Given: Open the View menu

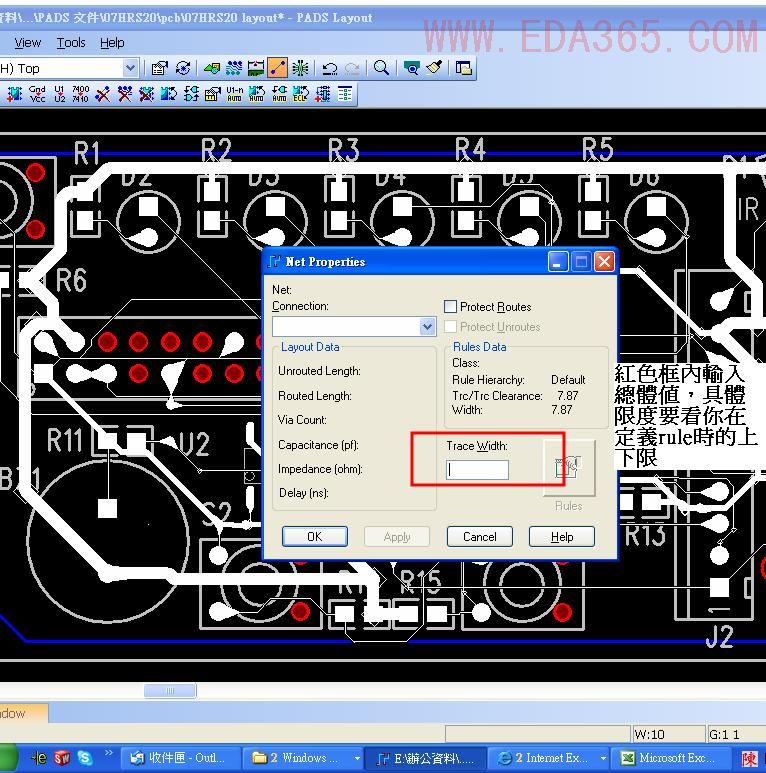Looking at the screenshot, I should pos(28,43).
